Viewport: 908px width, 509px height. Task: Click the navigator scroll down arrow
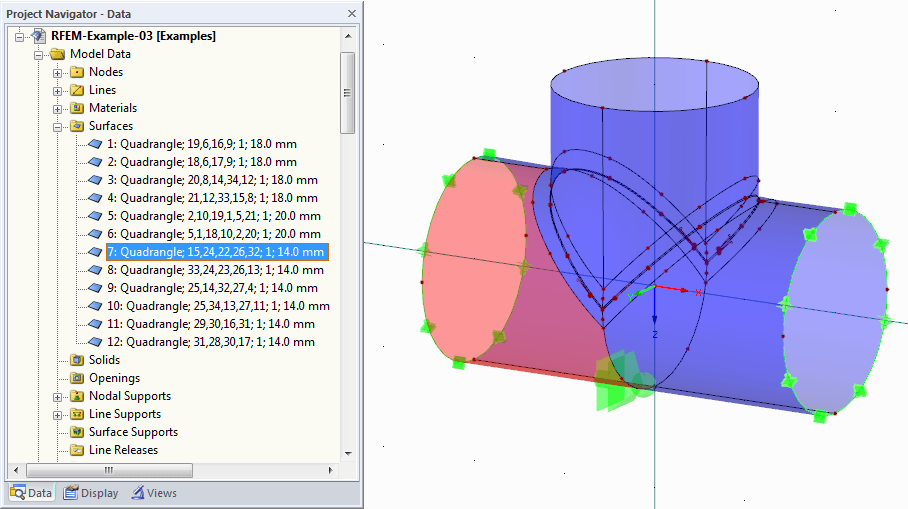(347, 453)
